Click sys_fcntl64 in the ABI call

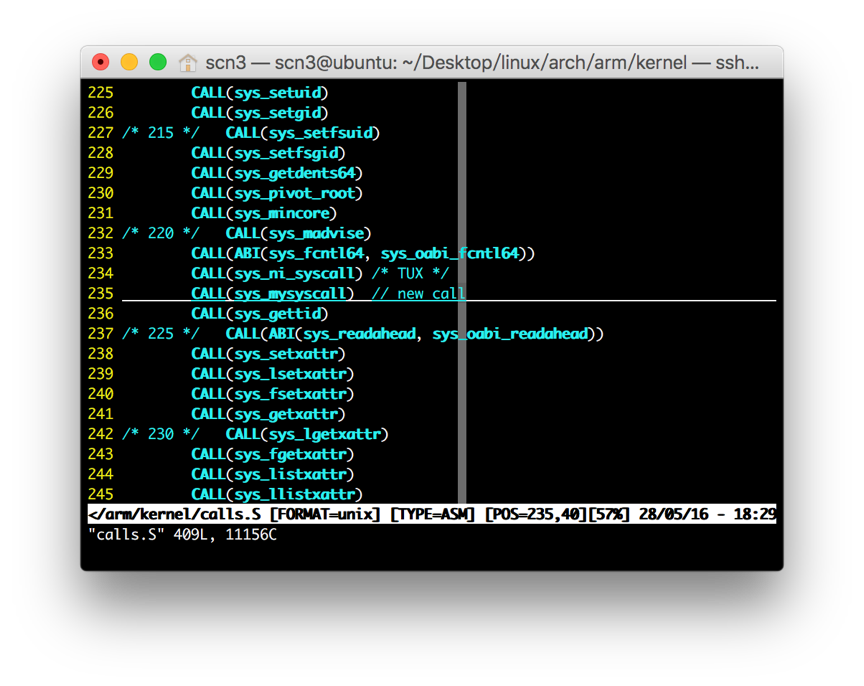coord(316,253)
